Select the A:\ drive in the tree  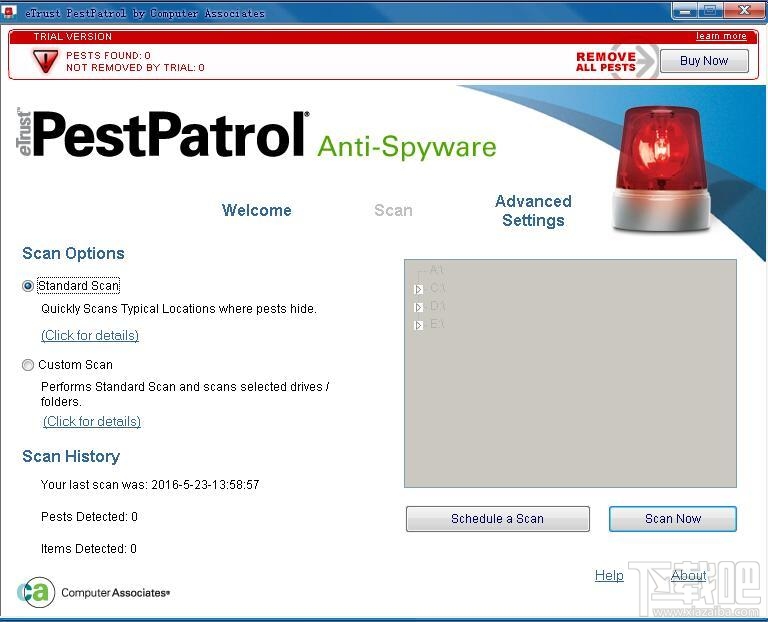tap(437, 269)
